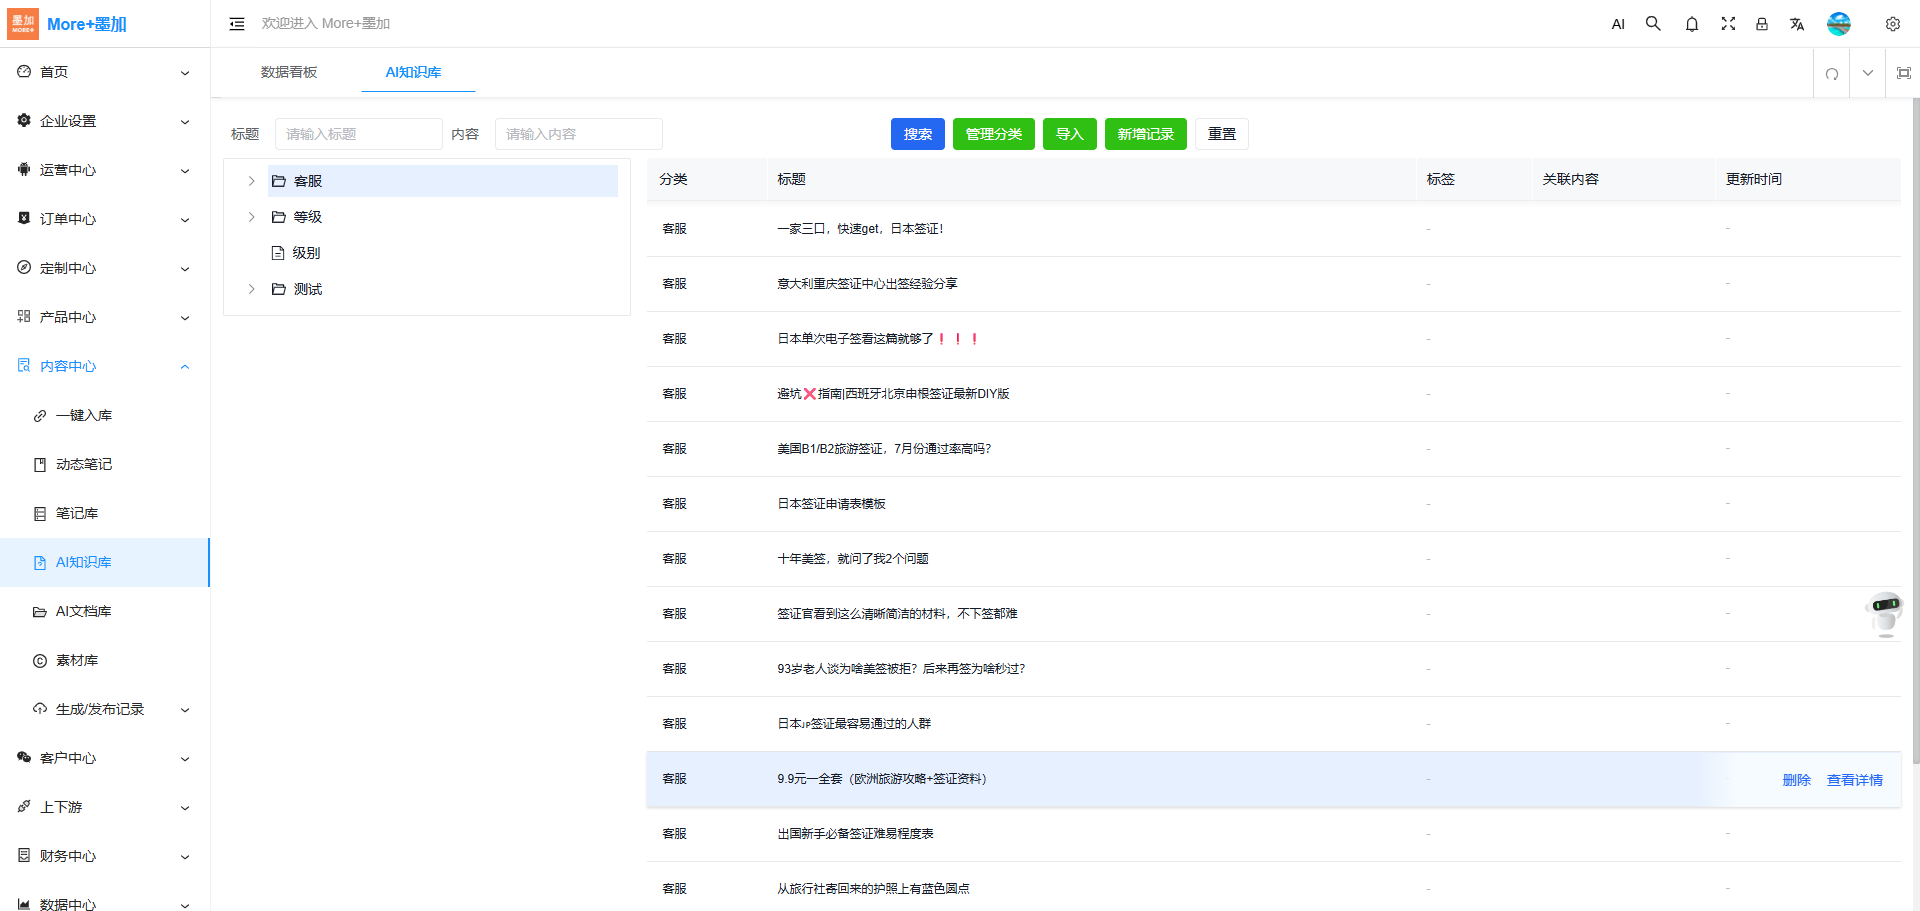Click the refresh icon in tab bar
Screen dimensions: 1920x911
pos(1831,74)
